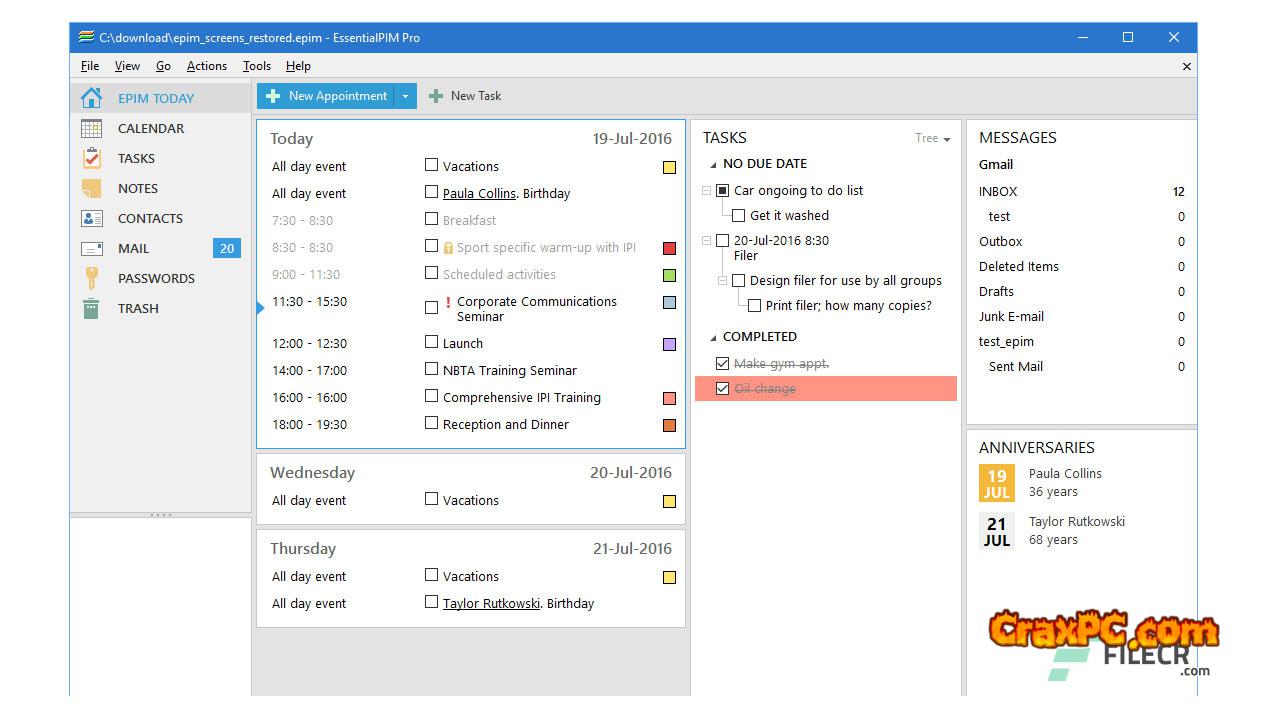1280x720 pixels.
Task: Click the New Task button
Action: [465, 96]
